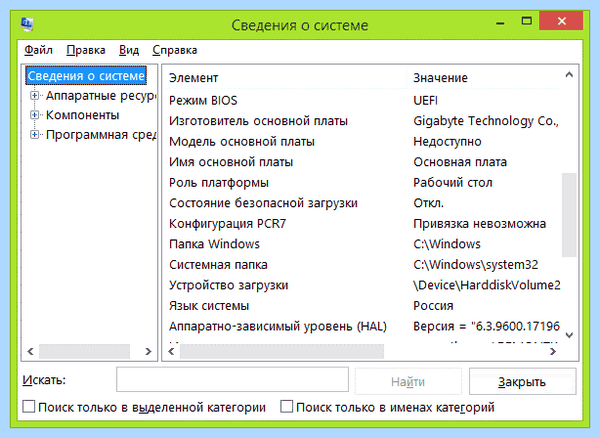Select the Аппаратно-зависимый уровень (HAL) row
The width and height of the screenshot is (600, 438).
tap(362, 326)
